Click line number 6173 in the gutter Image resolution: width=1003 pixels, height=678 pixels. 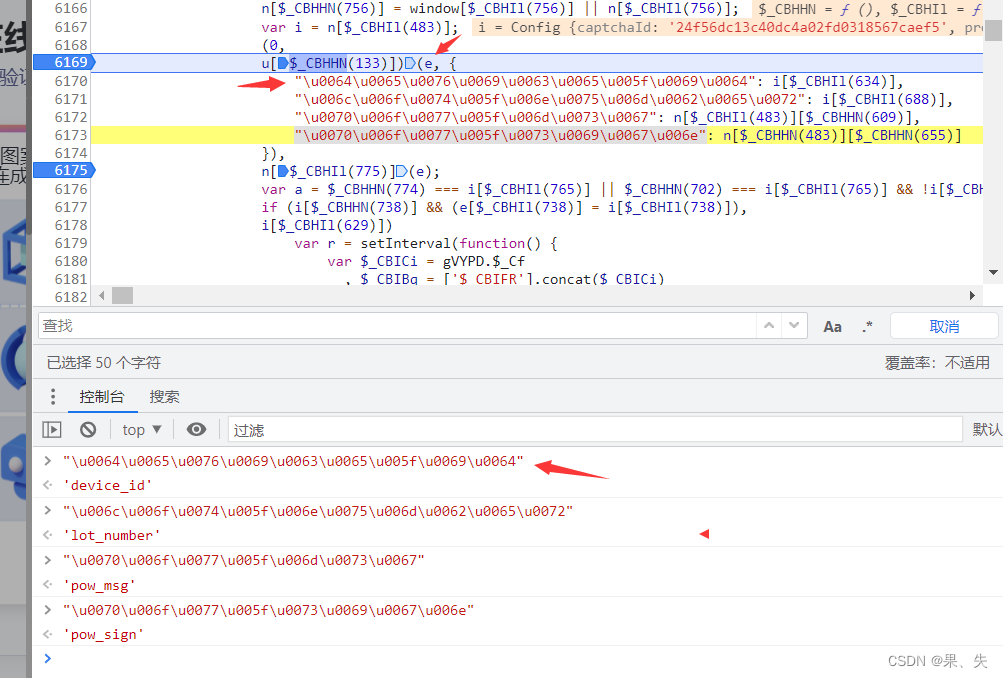70,135
